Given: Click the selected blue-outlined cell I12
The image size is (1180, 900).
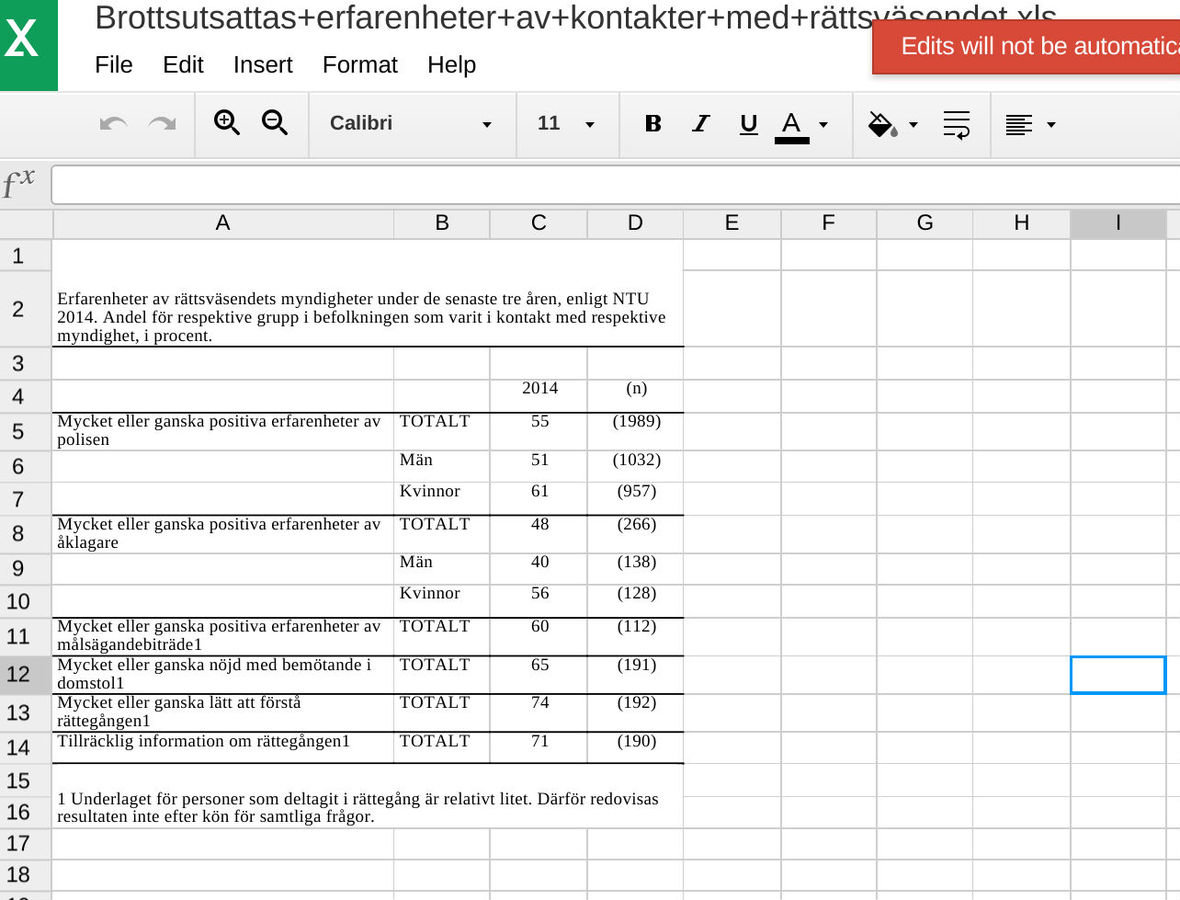Looking at the screenshot, I should 1118,675.
